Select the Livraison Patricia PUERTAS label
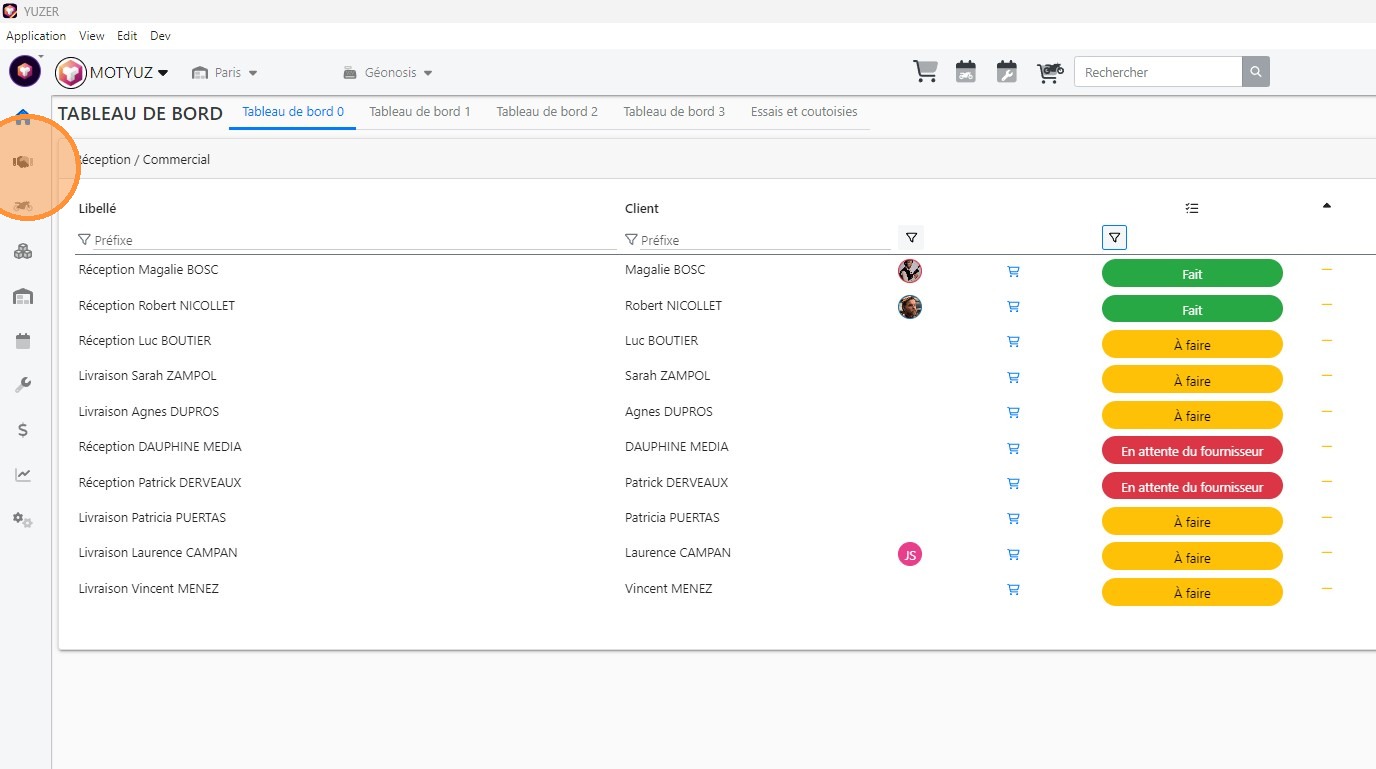The height and width of the screenshot is (769, 1376). [x=152, y=517]
